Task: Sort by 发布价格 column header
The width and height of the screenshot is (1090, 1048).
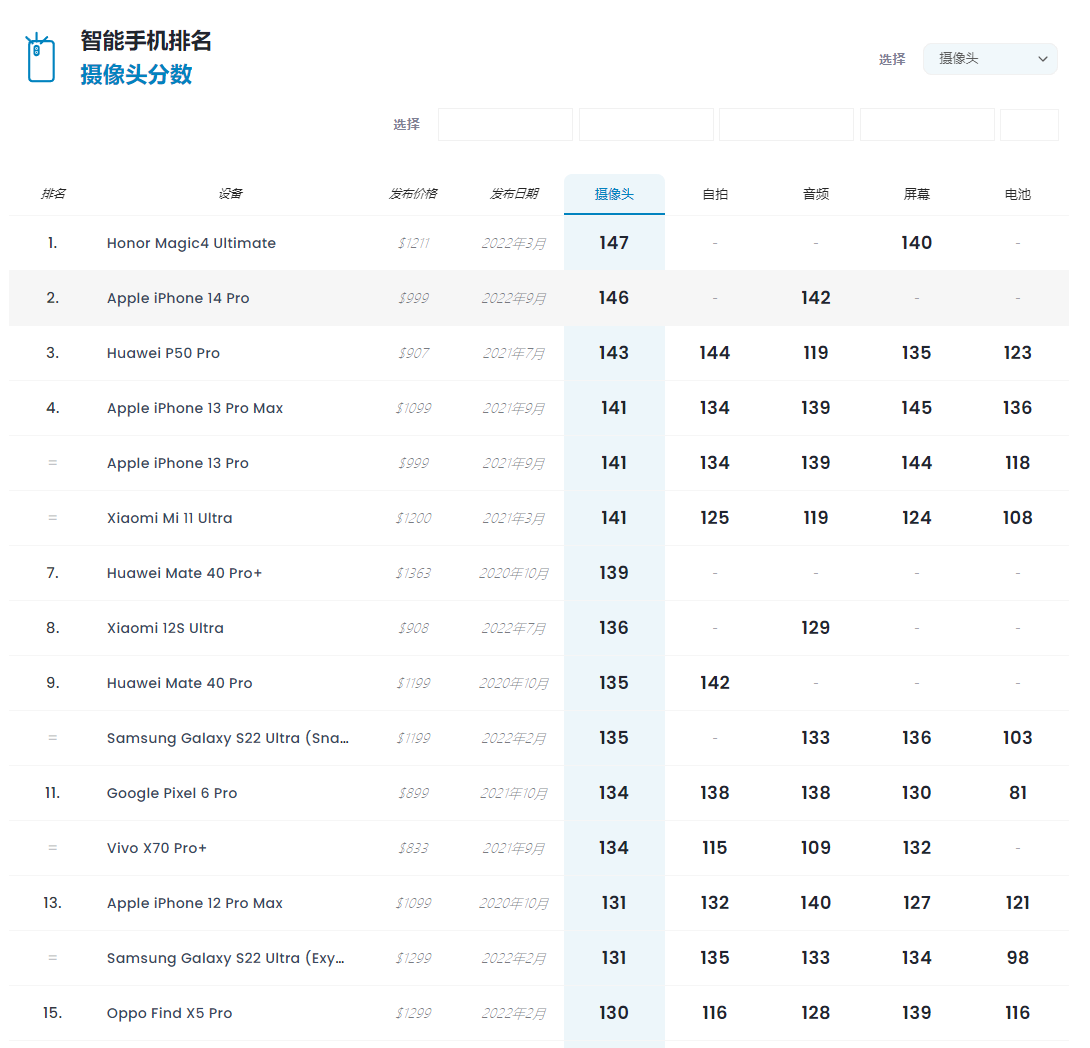Action: point(413,194)
